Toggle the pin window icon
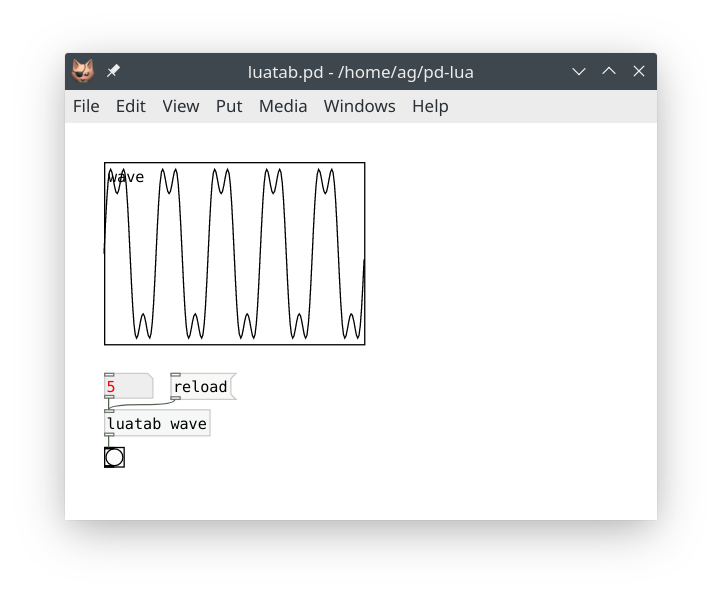The width and height of the screenshot is (722, 597). [113, 72]
